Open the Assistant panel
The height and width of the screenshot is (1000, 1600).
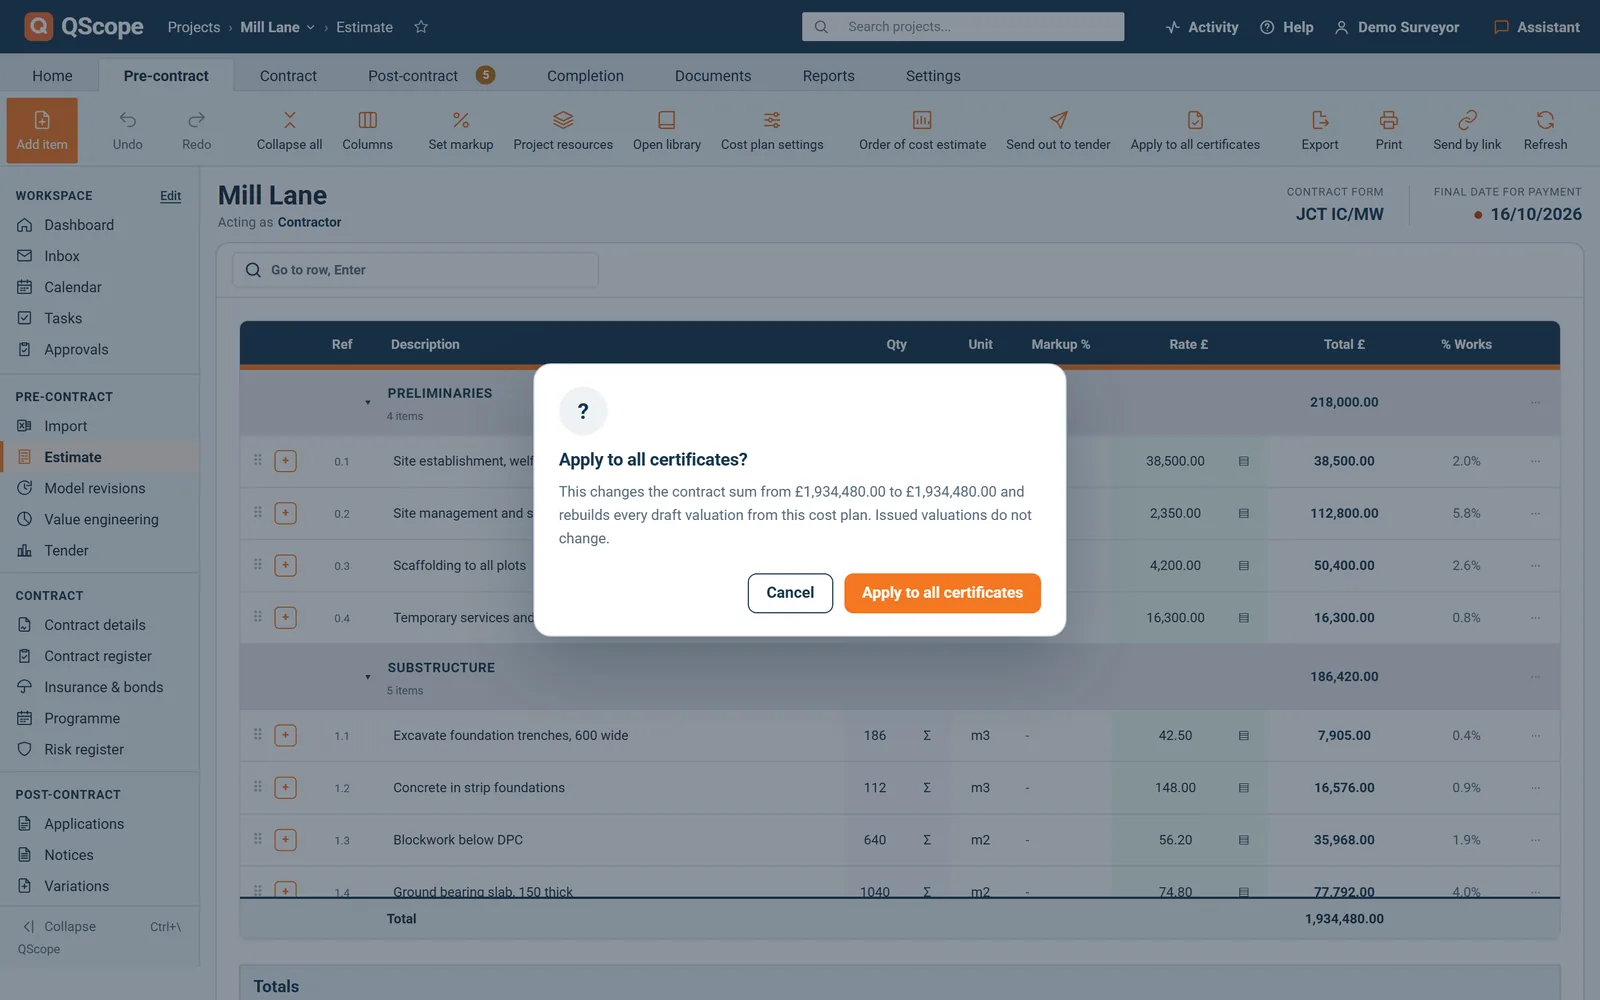point(1537,27)
